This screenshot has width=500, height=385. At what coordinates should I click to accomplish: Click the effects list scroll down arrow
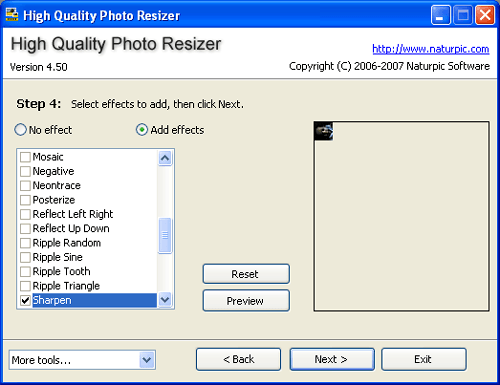click(x=165, y=300)
